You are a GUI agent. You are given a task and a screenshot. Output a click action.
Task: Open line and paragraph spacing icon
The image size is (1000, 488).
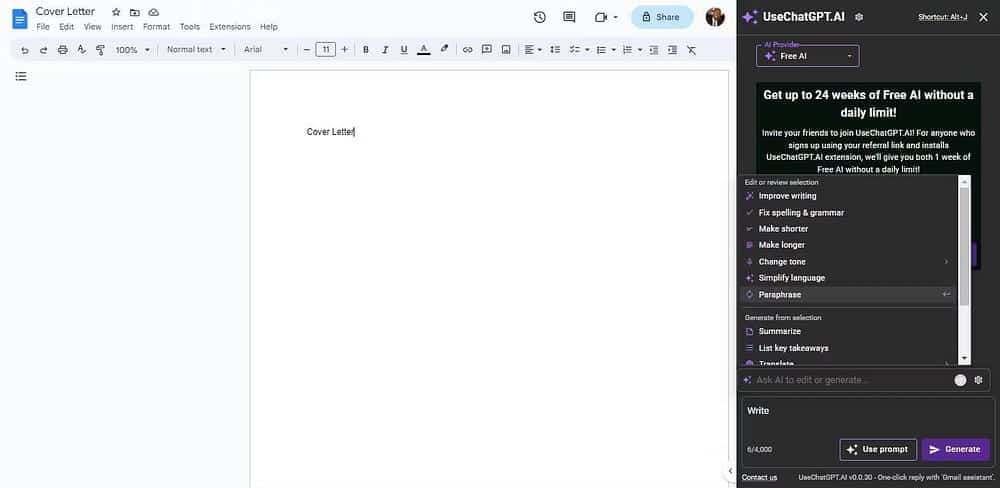(555, 50)
